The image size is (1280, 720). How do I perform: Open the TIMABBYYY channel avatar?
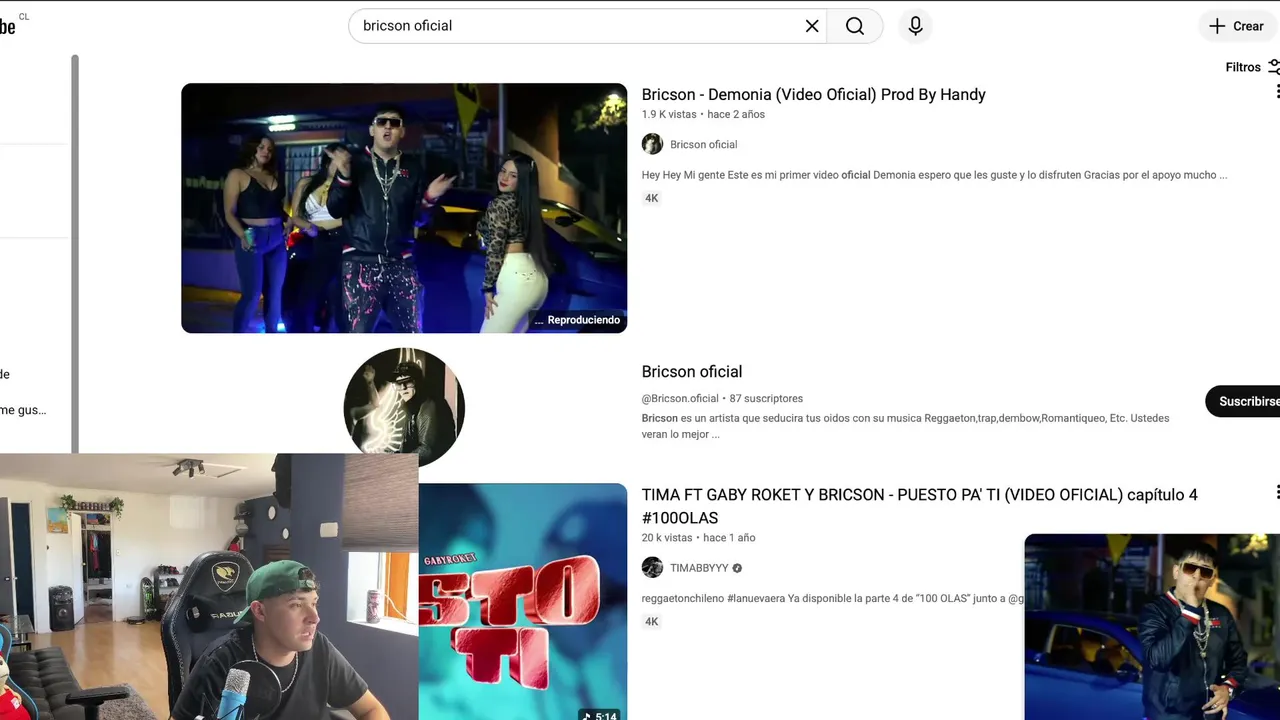point(652,567)
